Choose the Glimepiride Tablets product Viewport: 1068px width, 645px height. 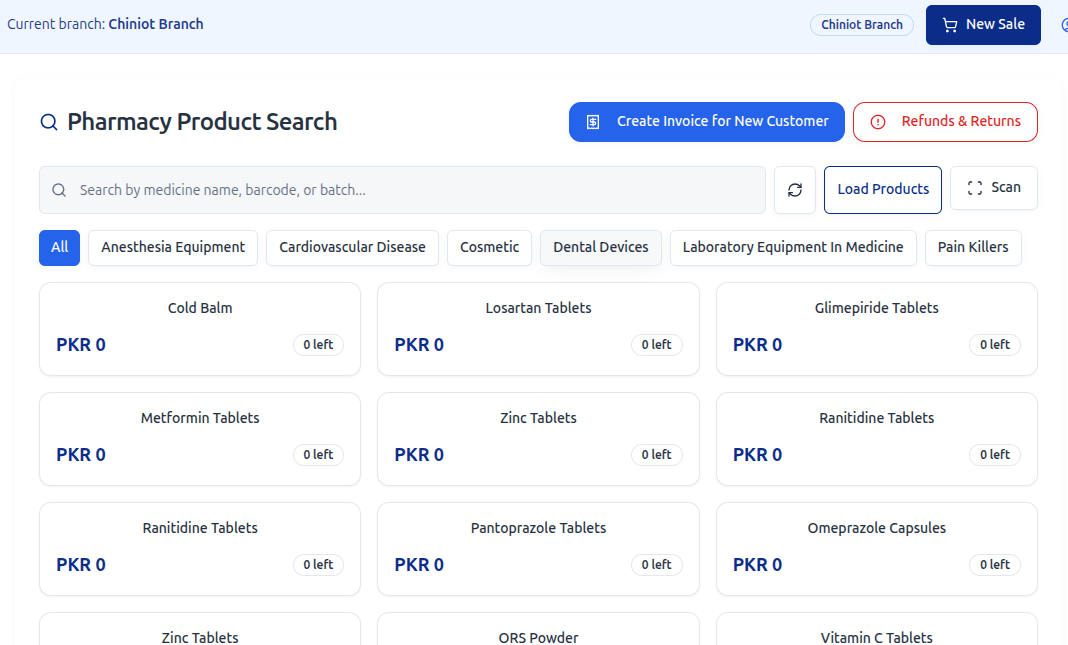pyautogui.click(x=876, y=328)
